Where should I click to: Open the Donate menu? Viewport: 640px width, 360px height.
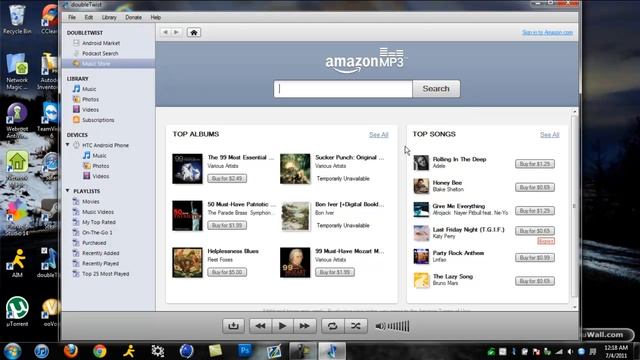tap(133, 18)
